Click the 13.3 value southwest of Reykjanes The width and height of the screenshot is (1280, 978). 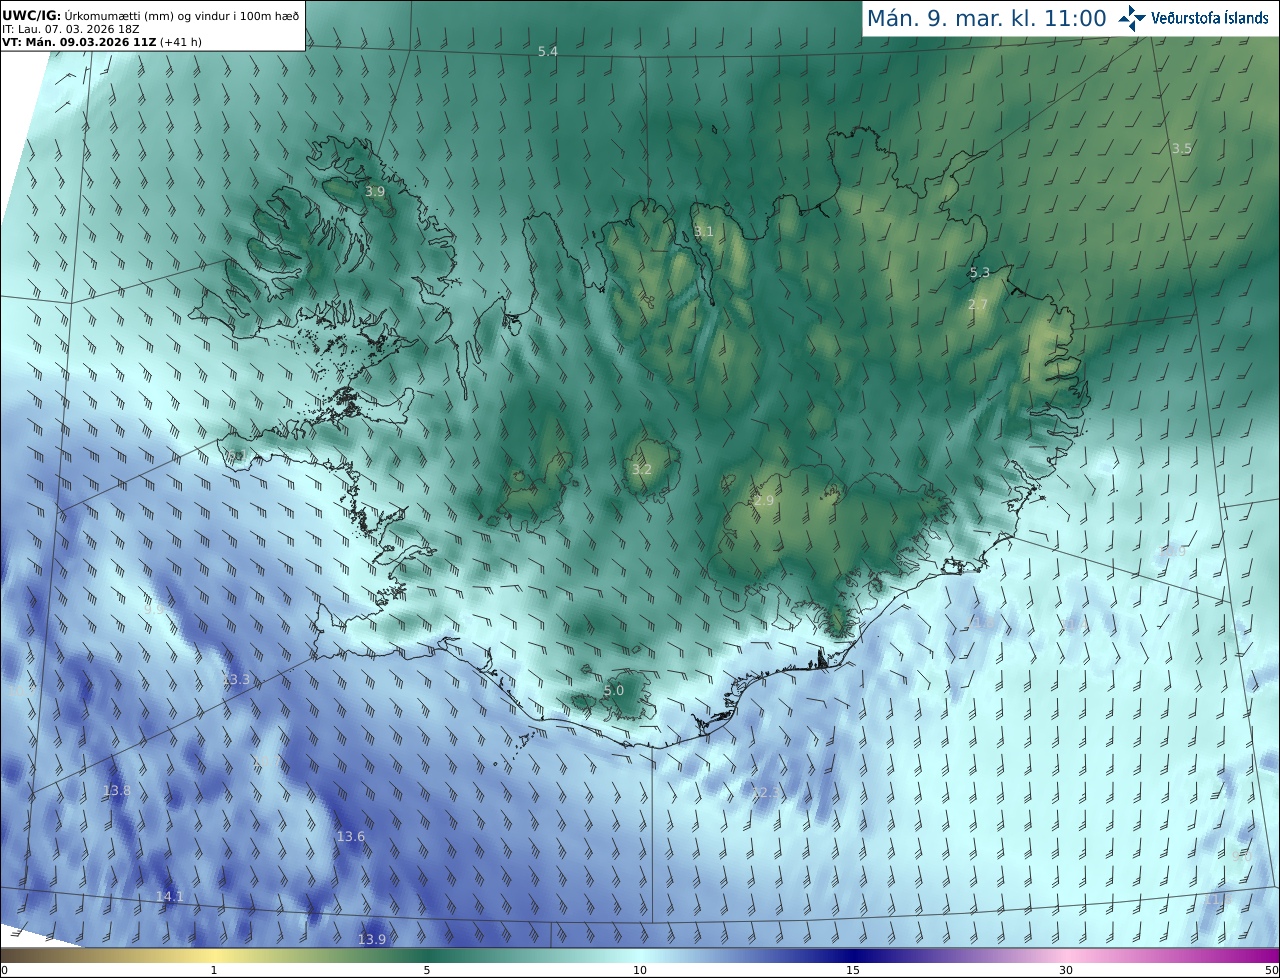point(237,679)
